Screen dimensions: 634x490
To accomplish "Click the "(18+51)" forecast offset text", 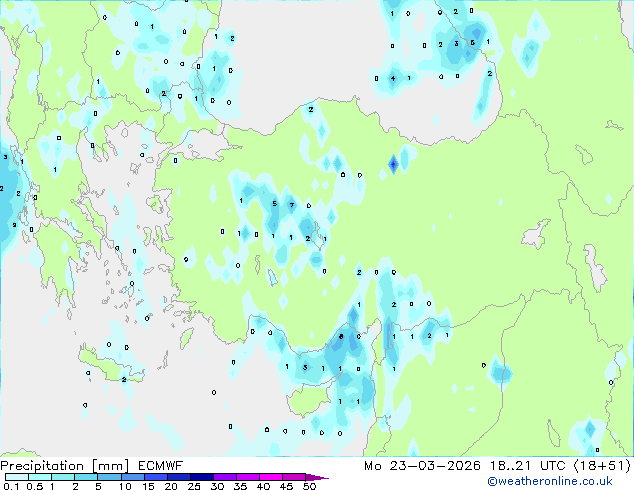I will click(602, 466).
